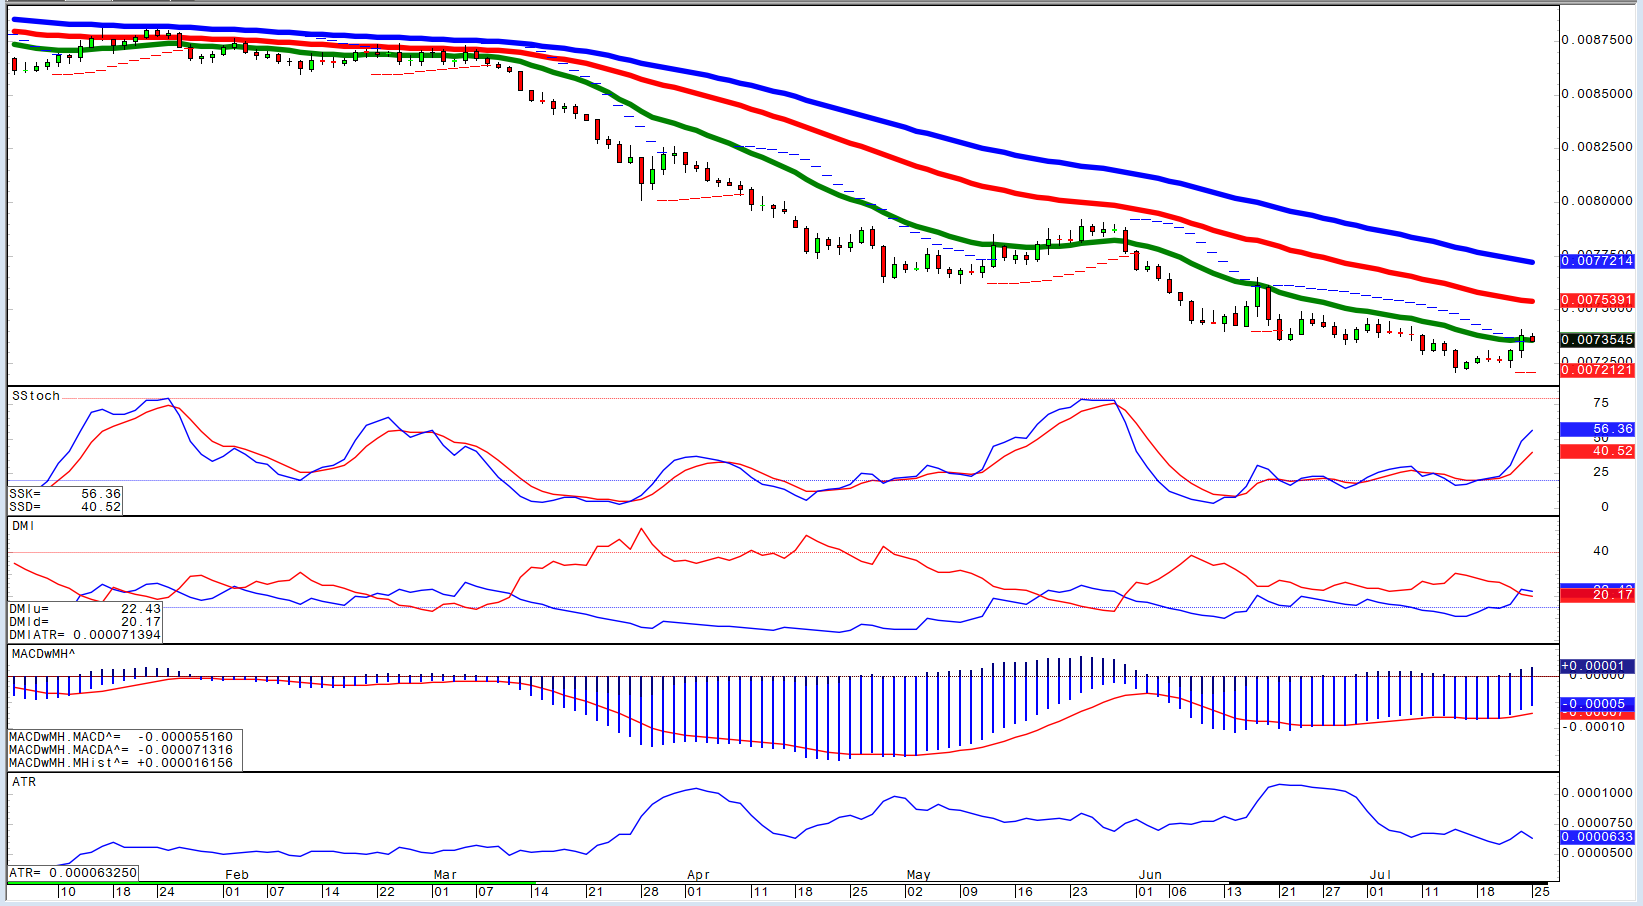This screenshot has height=906, width=1643.
Task: Click the red 0.0075391 price tag
Action: (x=1597, y=301)
